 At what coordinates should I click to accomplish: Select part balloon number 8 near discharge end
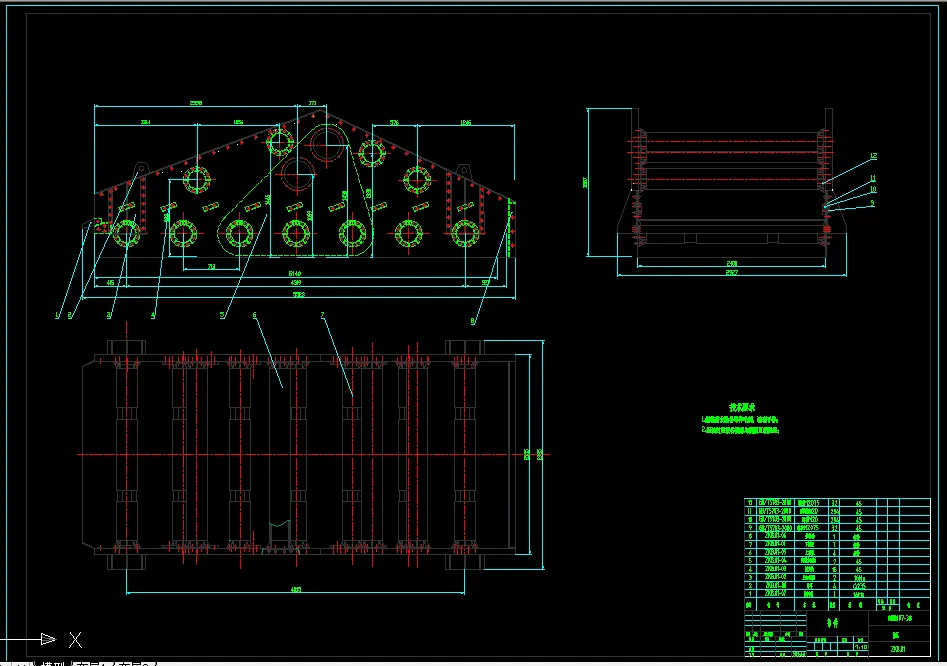pos(473,321)
